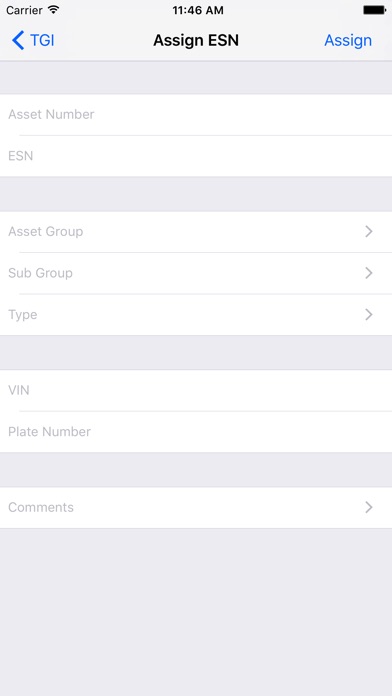Tap the Assign ESN title heading
392x696 pixels.
click(196, 40)
